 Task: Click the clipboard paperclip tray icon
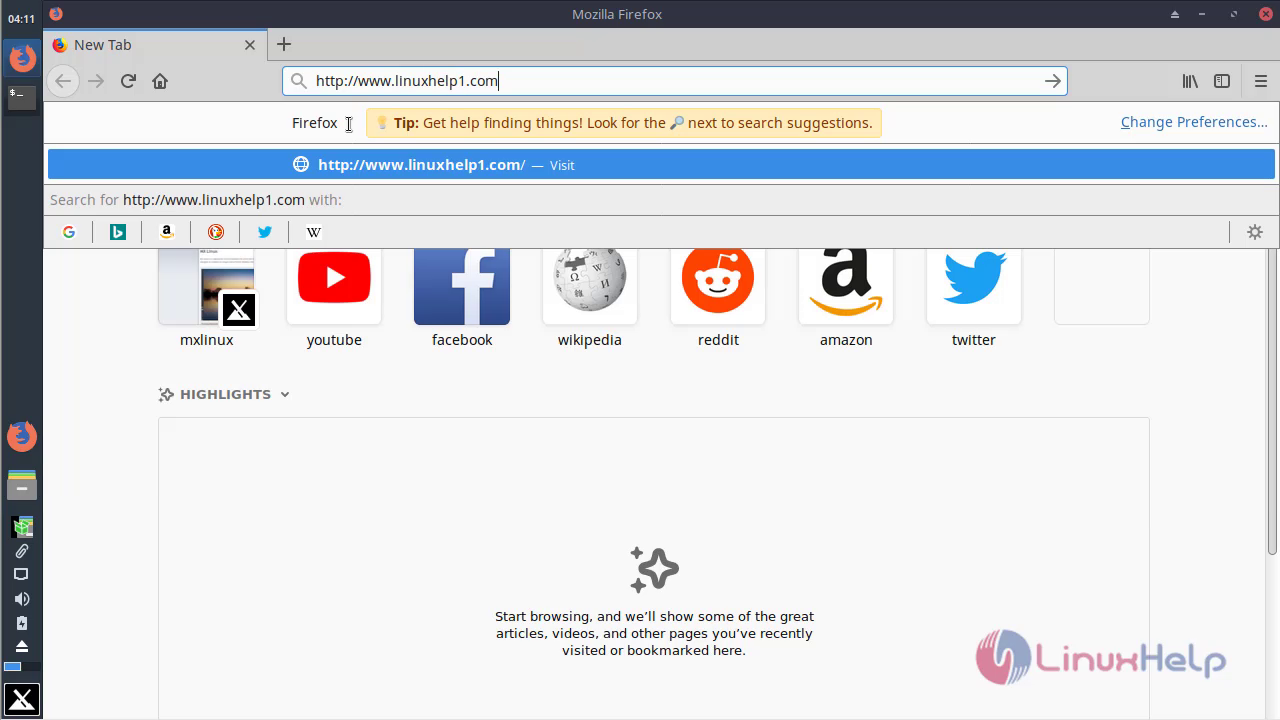pos(22,551)
